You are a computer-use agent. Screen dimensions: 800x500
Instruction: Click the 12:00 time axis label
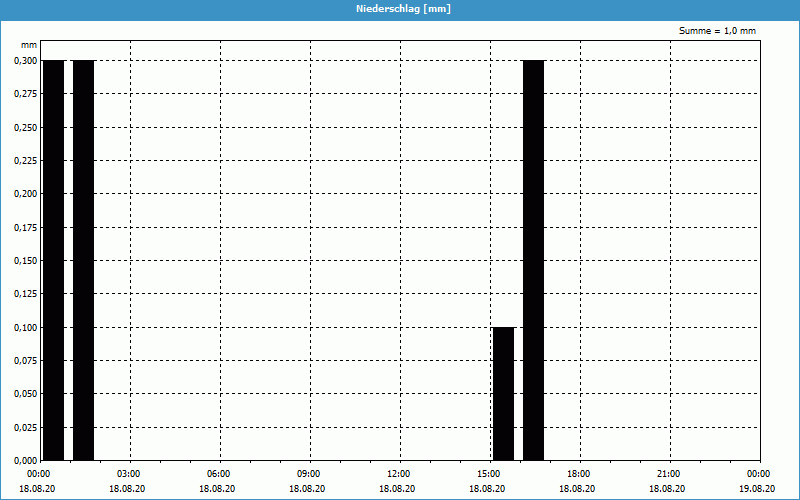click(398, 474)
